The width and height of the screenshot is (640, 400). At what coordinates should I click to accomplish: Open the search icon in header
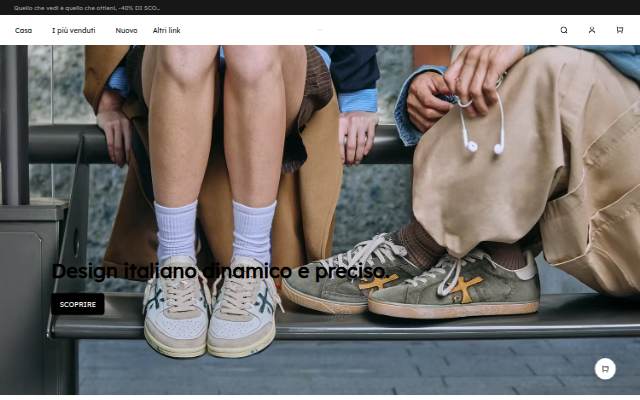click(564, 30)
